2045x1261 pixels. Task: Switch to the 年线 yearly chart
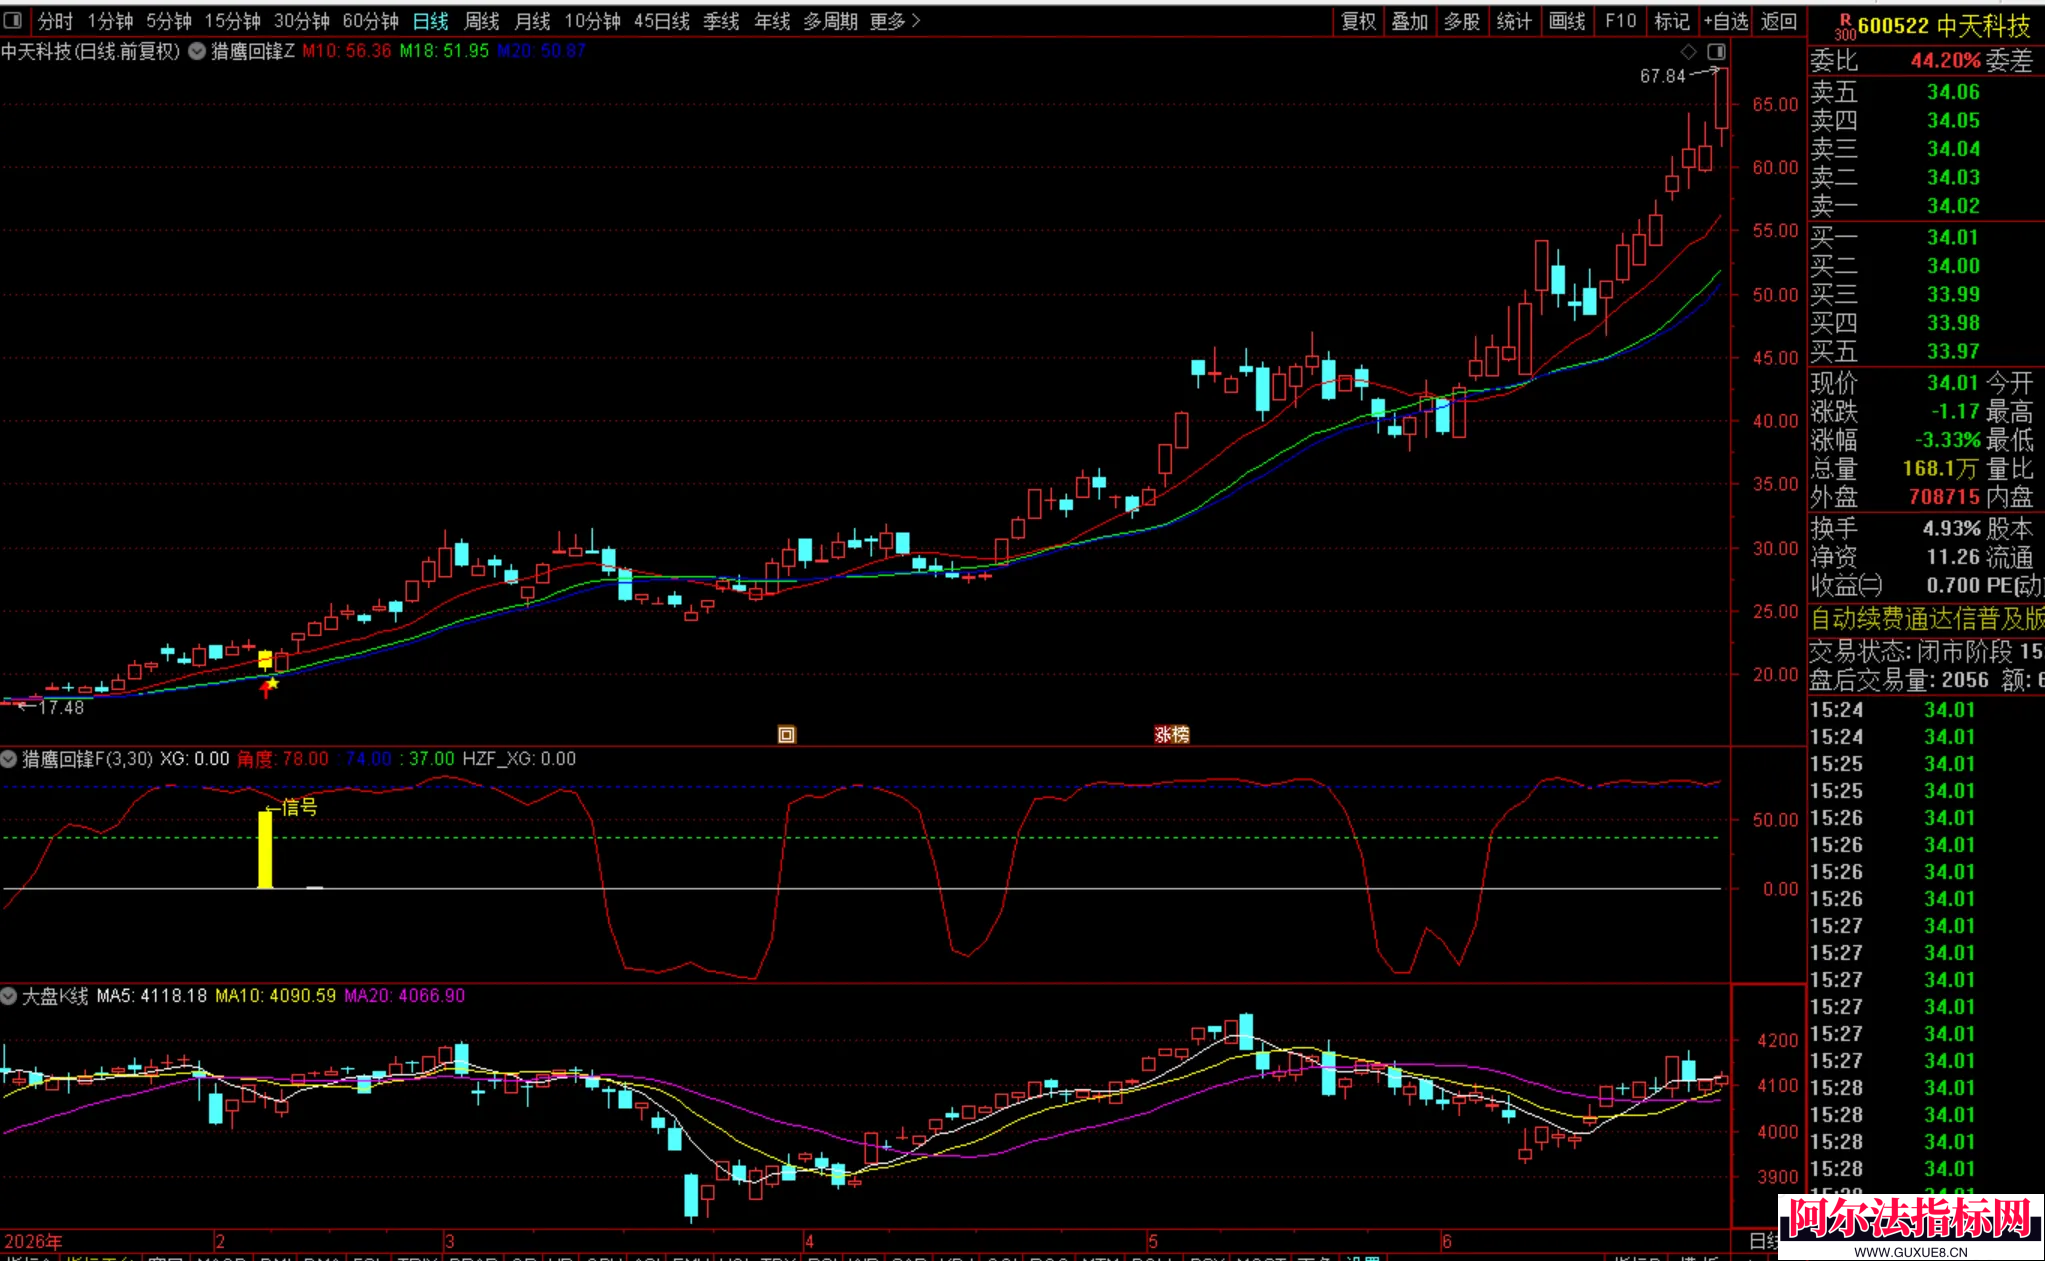(x=772, y=21)
